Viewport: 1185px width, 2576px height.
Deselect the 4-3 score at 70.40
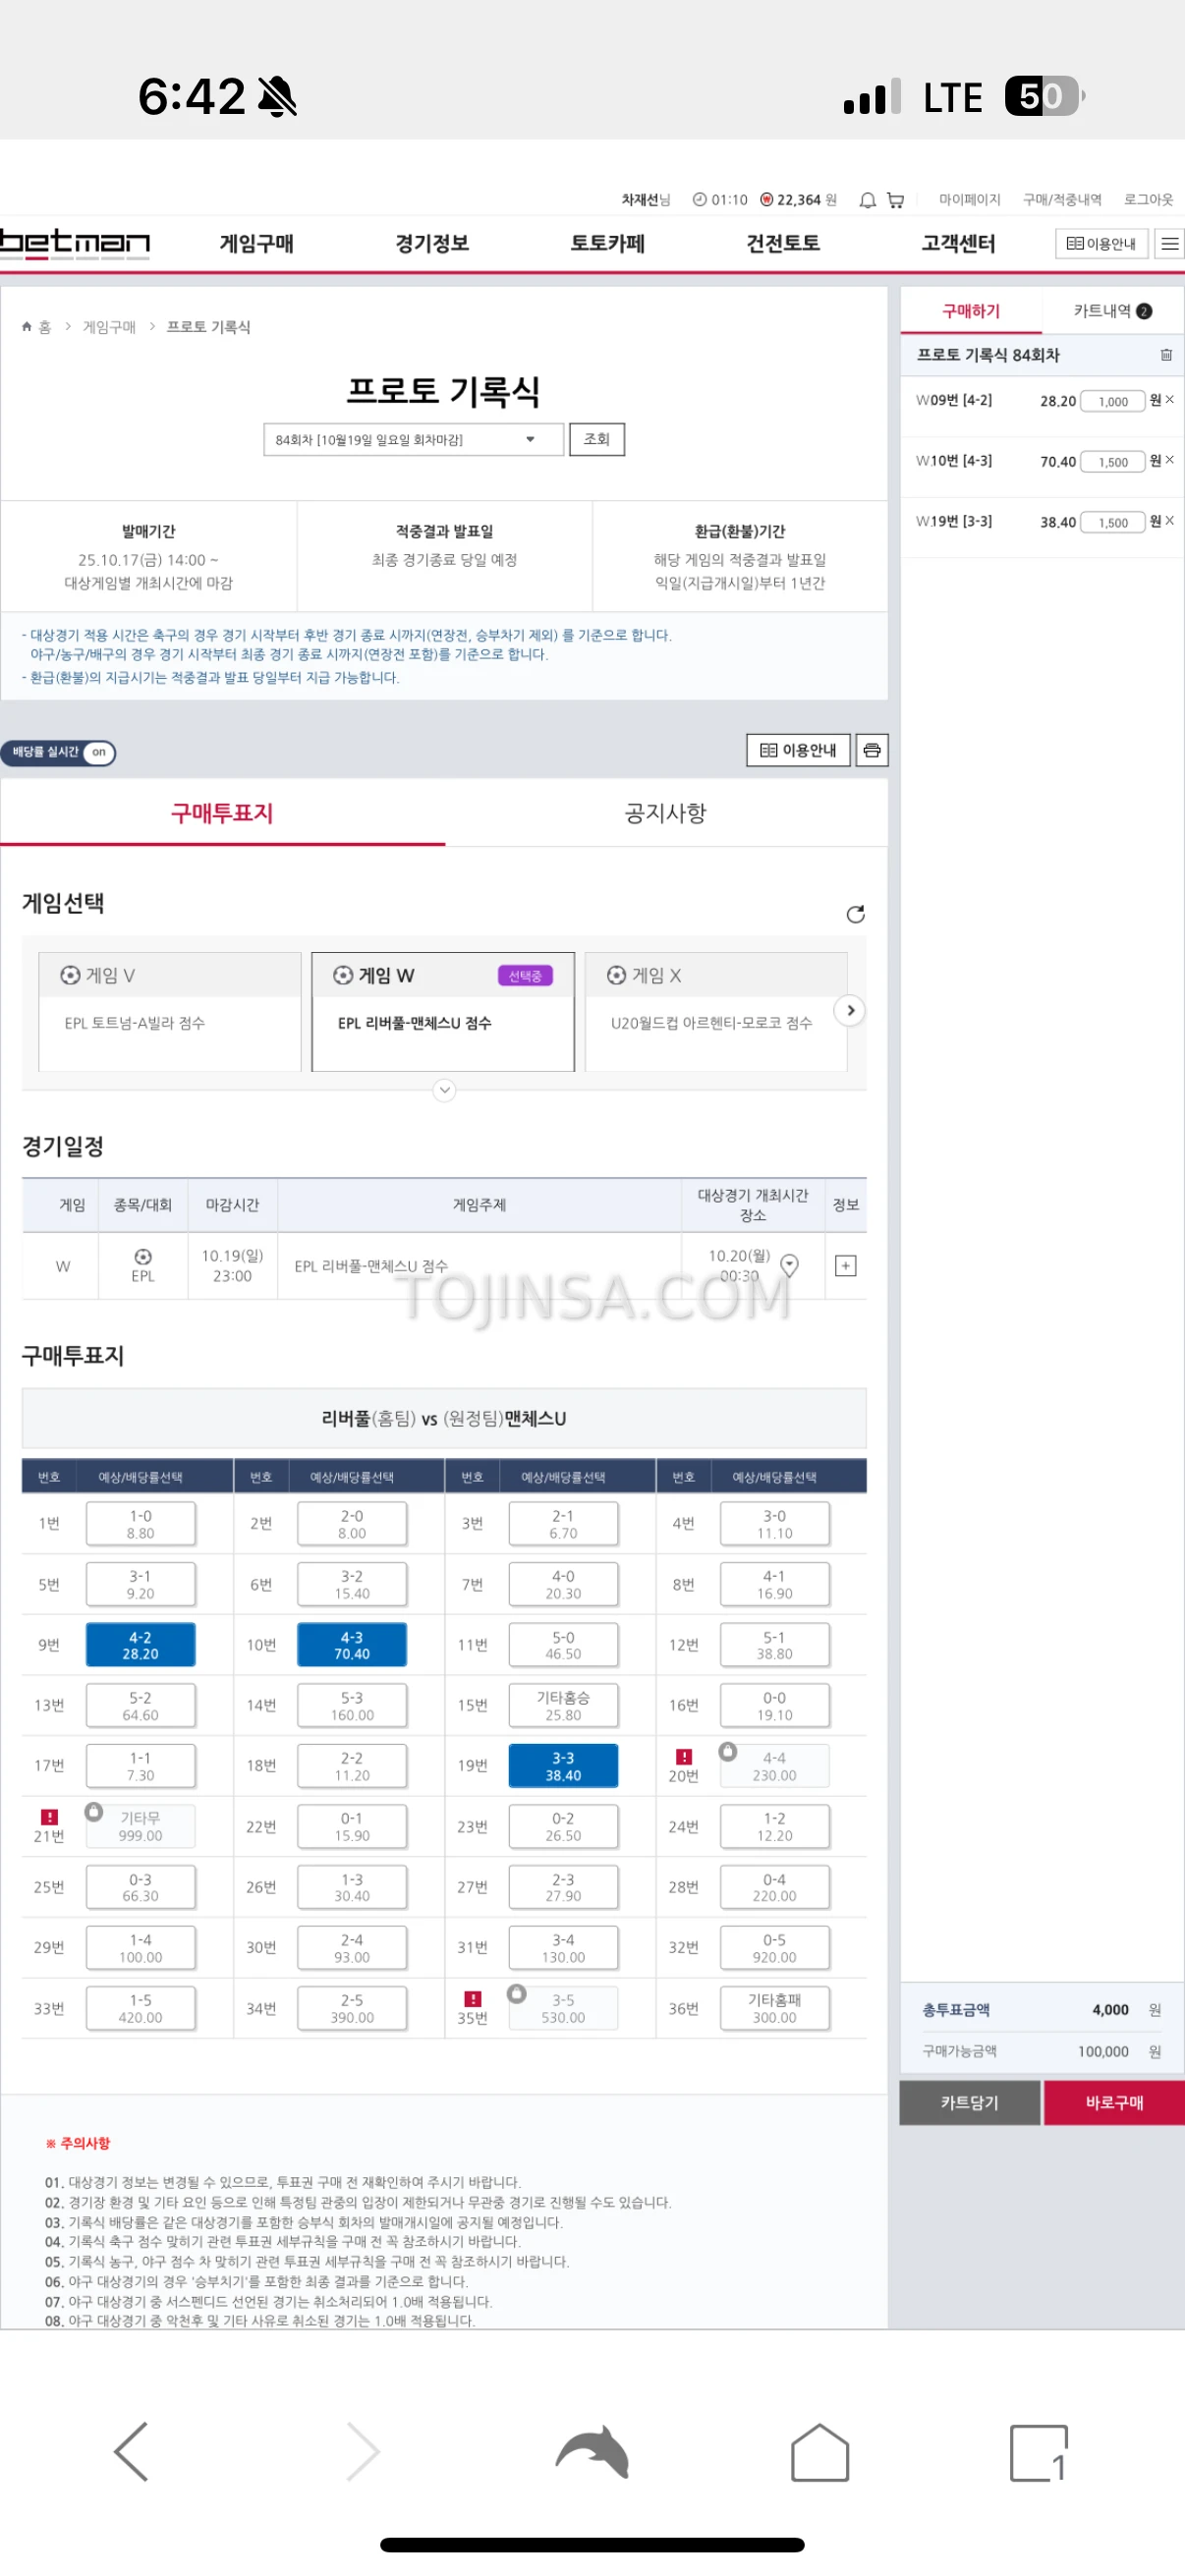click(x=352, y=1645)
